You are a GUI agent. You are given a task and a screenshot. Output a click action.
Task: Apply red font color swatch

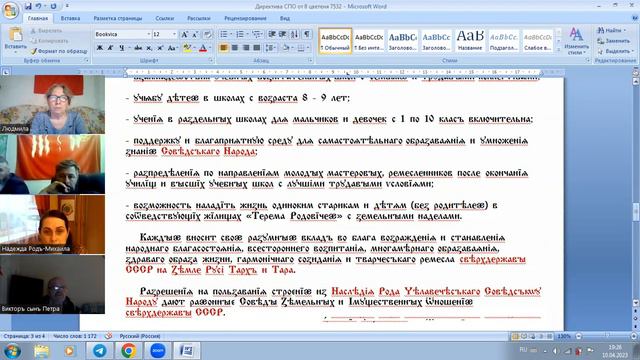(x=203, y=48)
